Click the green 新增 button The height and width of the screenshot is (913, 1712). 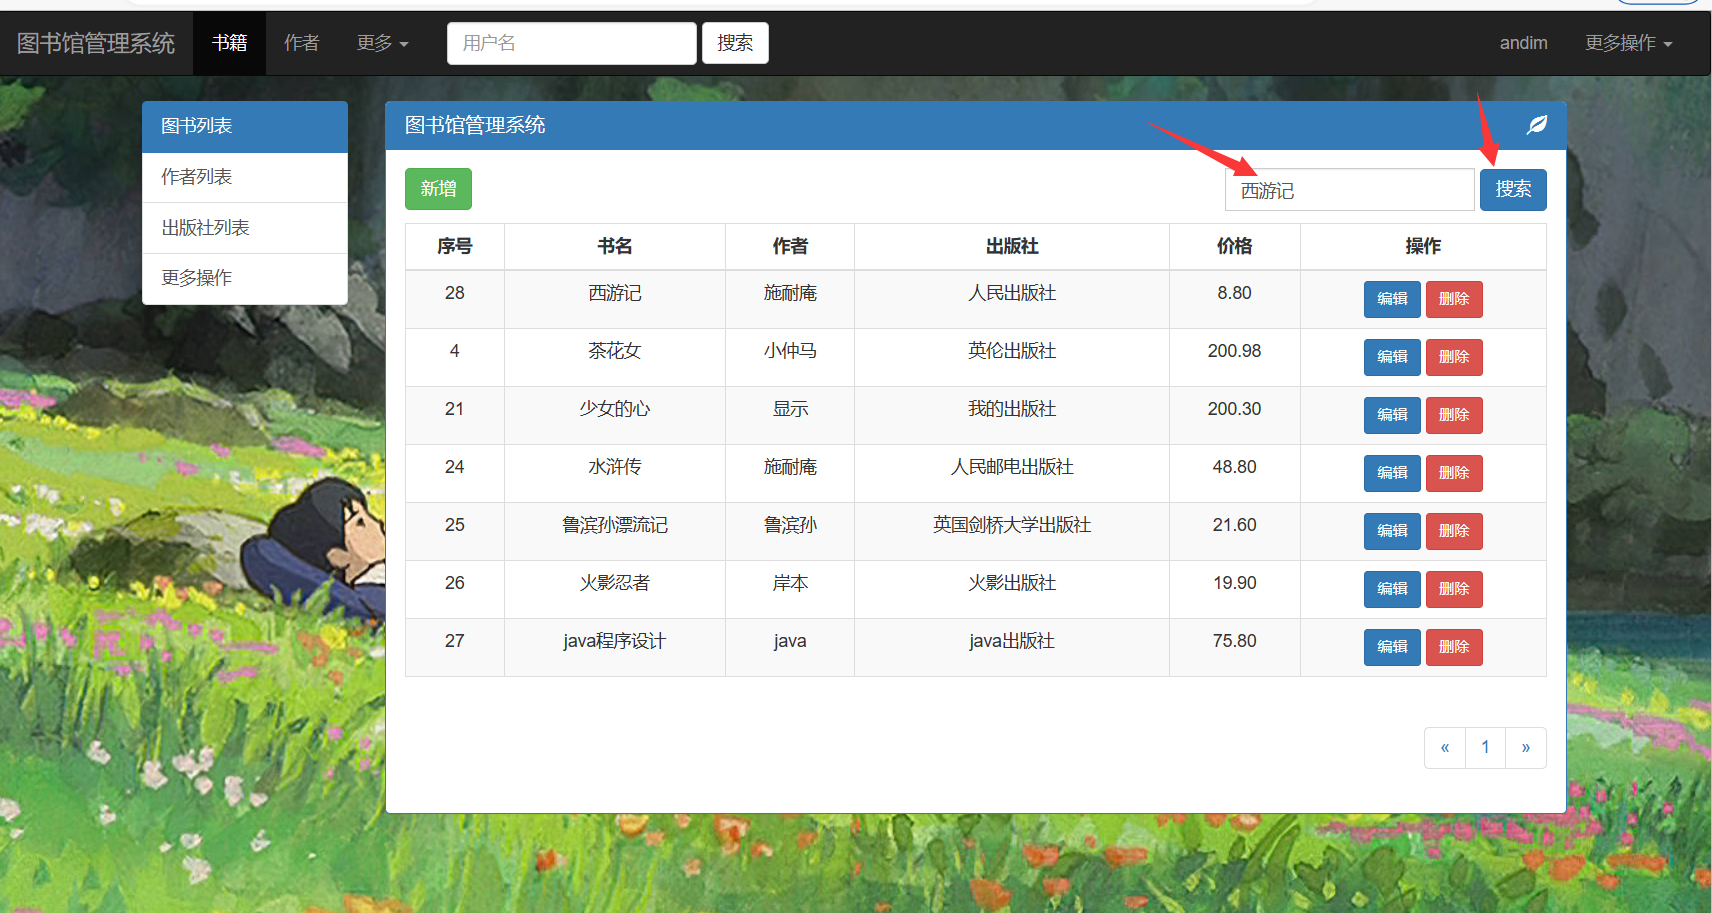tap(438, 189)
